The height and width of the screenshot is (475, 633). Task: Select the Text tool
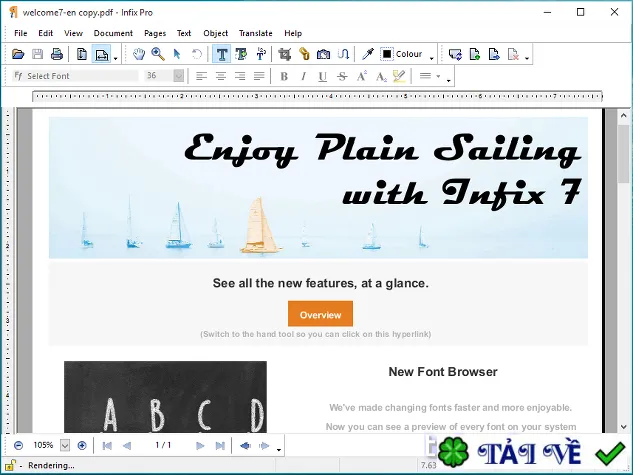coord(222,54)
